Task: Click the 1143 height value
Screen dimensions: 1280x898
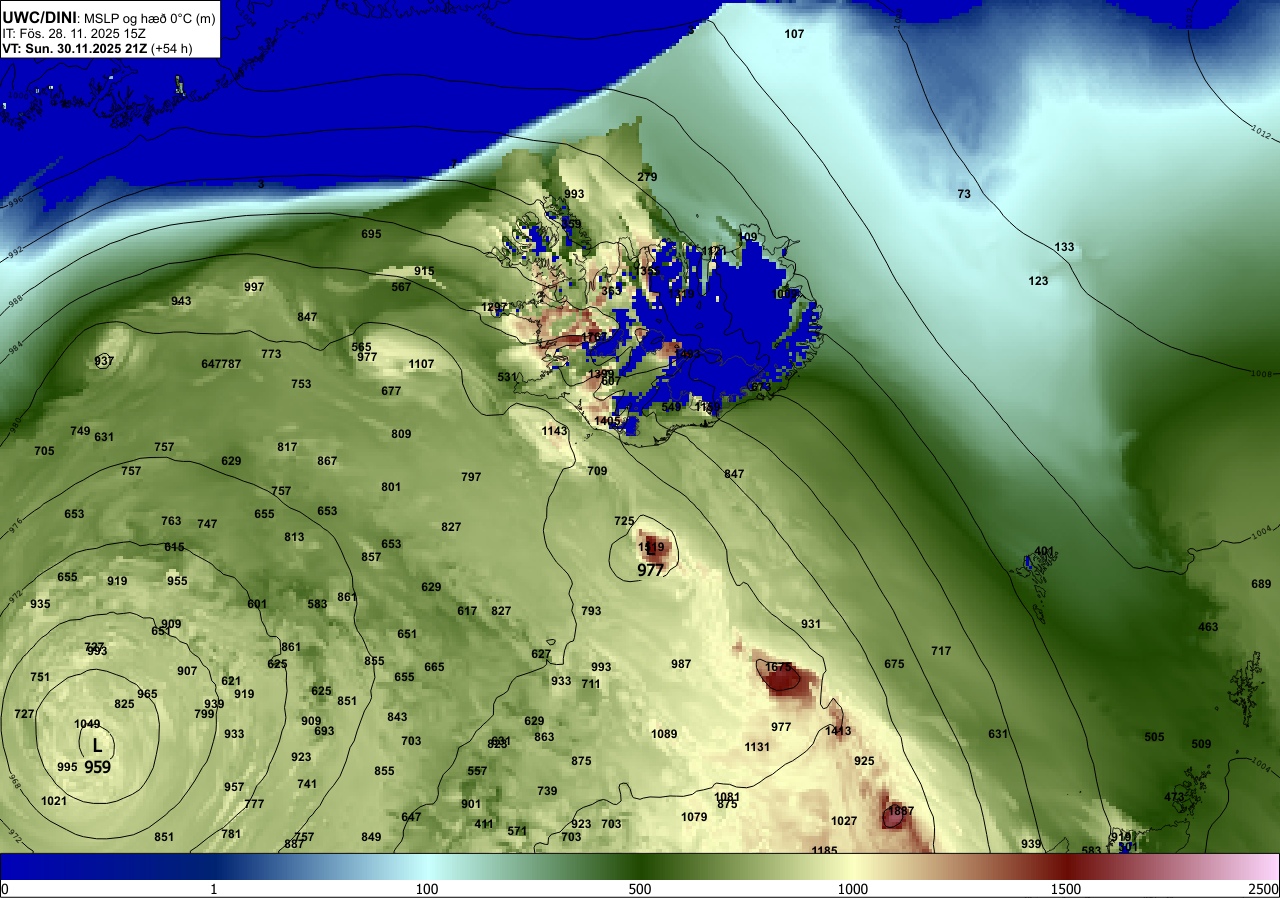Action: [x=554, y=431]
